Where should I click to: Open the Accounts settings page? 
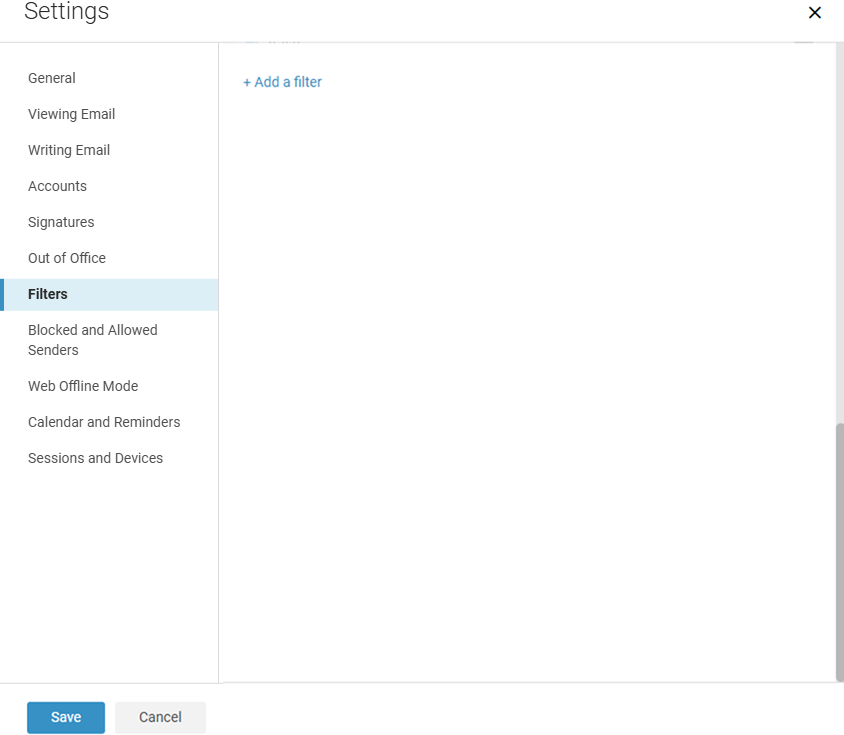point(57,186)
